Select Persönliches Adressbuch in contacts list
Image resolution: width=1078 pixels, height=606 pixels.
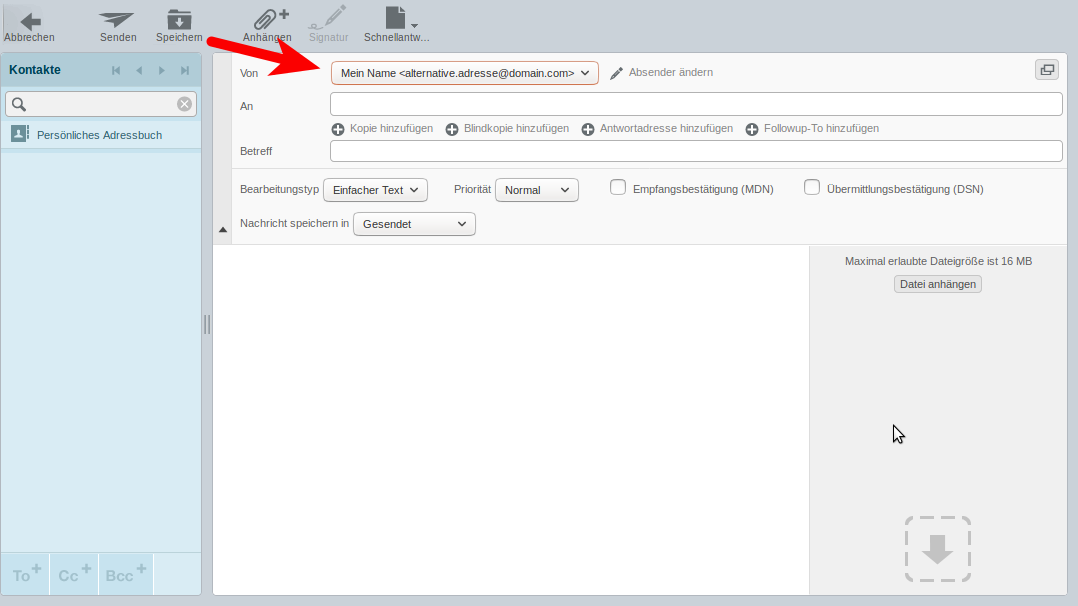click(x=99, y=135)
